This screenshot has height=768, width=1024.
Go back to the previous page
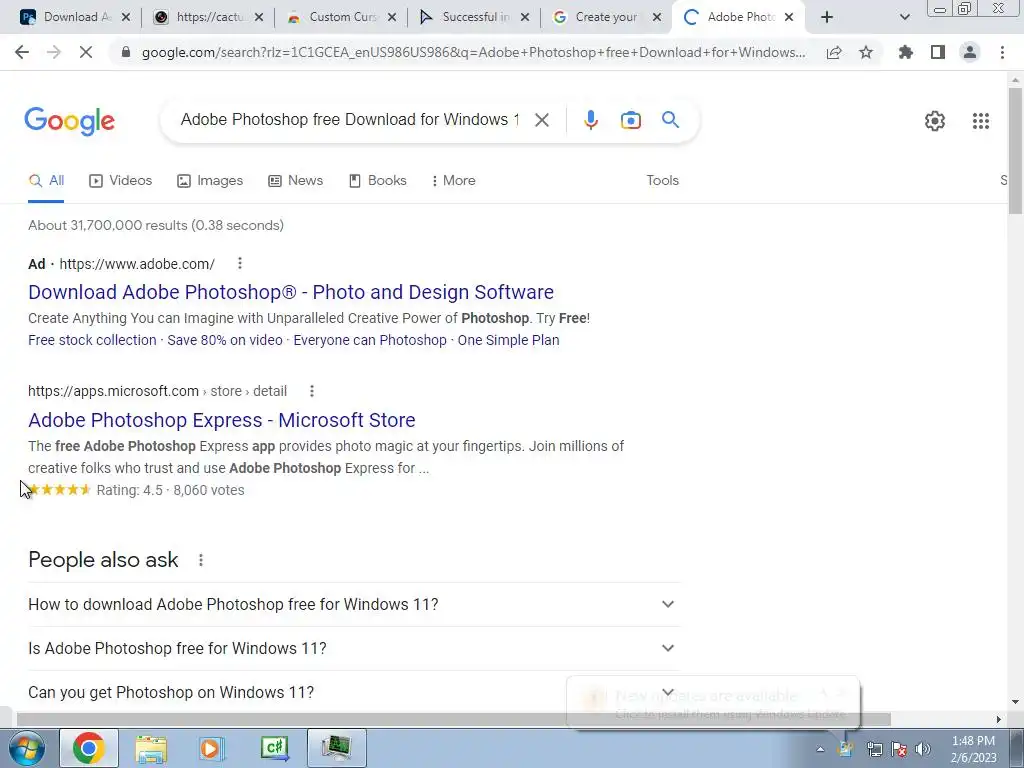click(x=22, y=52)
